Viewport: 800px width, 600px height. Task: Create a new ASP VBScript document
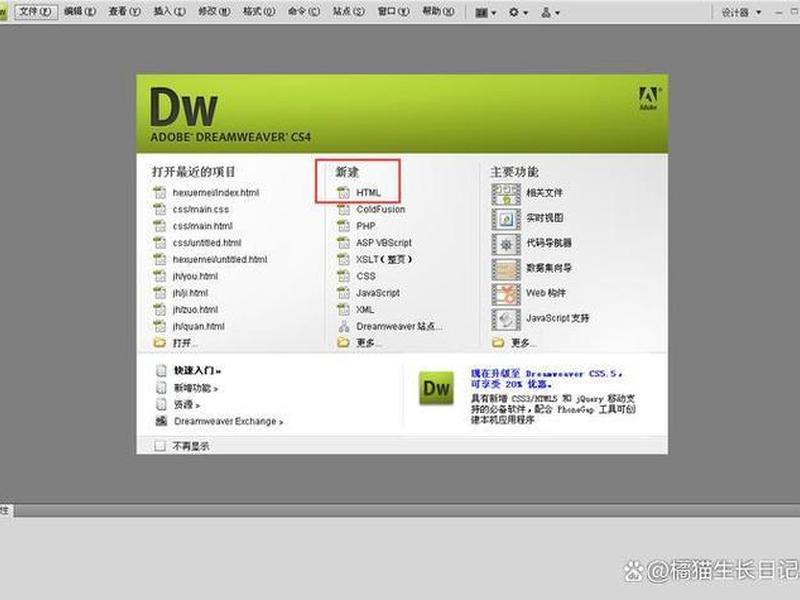tap(384, 243)
